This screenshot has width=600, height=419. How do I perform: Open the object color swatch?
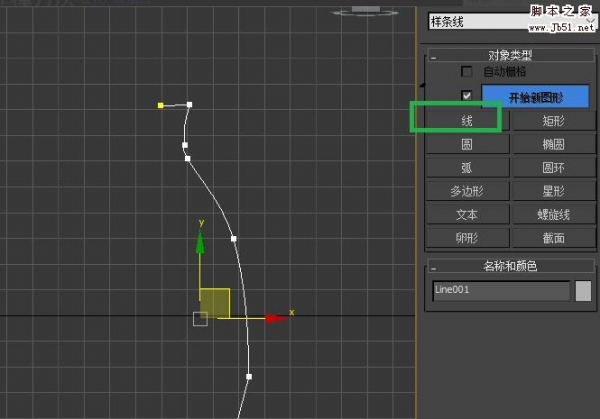point(583,290)
